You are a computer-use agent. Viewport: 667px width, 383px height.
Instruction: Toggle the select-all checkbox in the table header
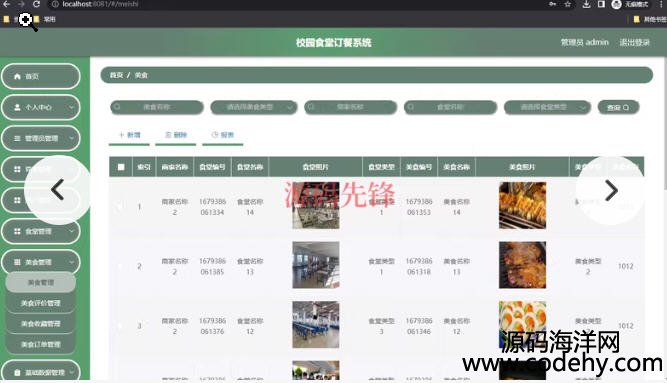[x=121, y=167]
